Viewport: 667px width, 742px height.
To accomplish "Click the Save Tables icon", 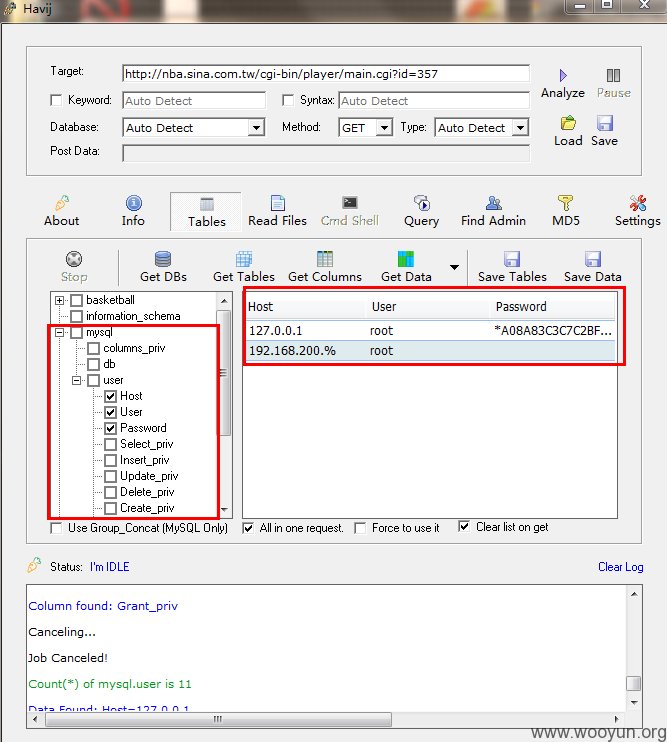I will tap(512, 259).
